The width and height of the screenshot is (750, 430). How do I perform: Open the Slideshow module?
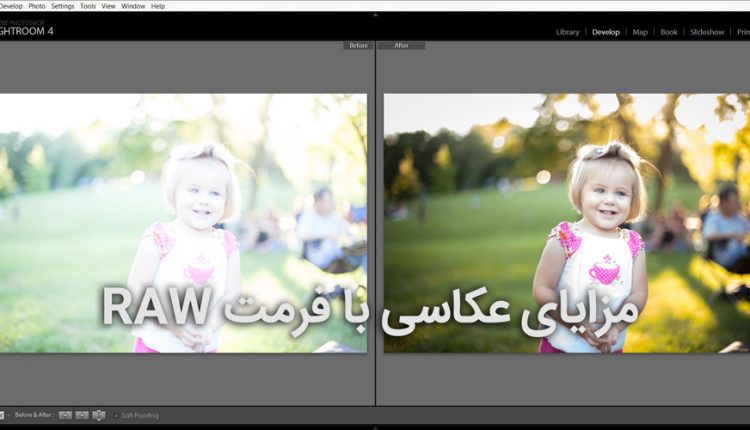[x=707, y=32]
